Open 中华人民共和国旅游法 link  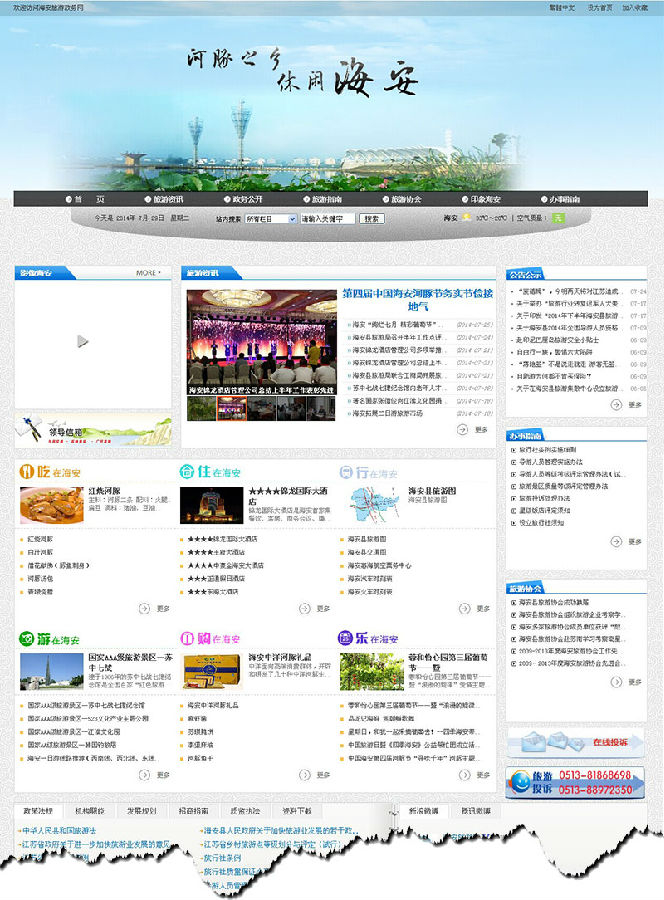(59, 831)
